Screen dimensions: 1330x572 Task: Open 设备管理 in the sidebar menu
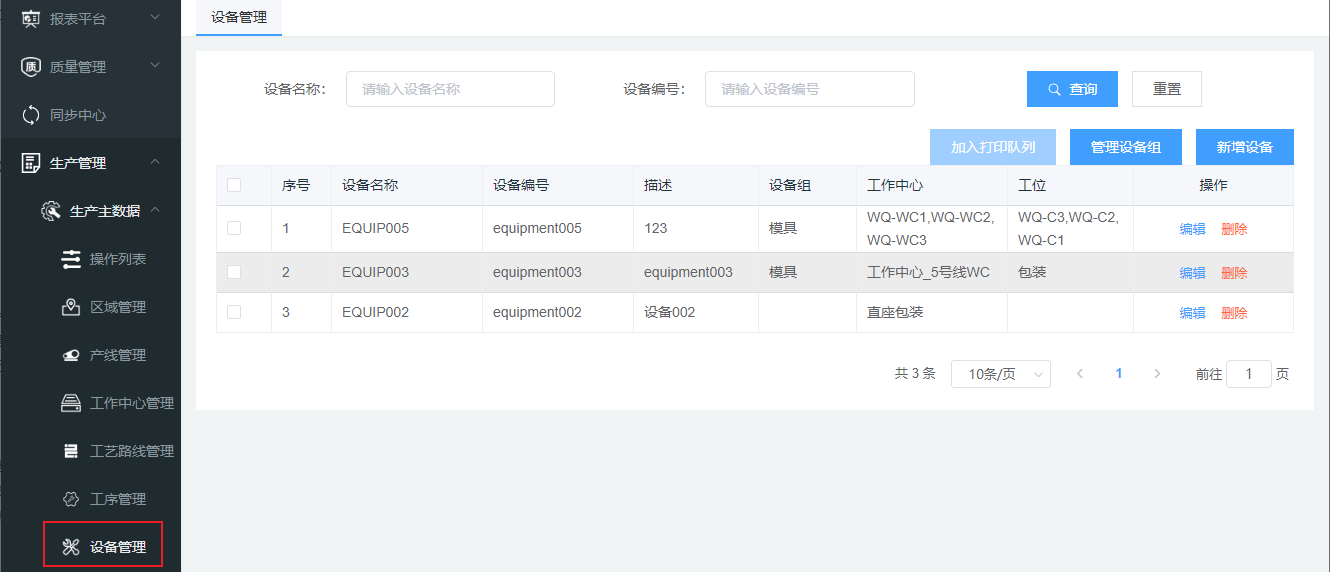(117, 547)
